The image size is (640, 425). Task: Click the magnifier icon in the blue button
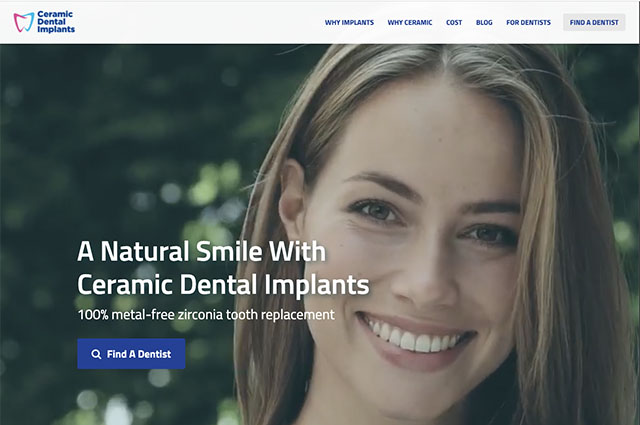(x=96, y=354)
